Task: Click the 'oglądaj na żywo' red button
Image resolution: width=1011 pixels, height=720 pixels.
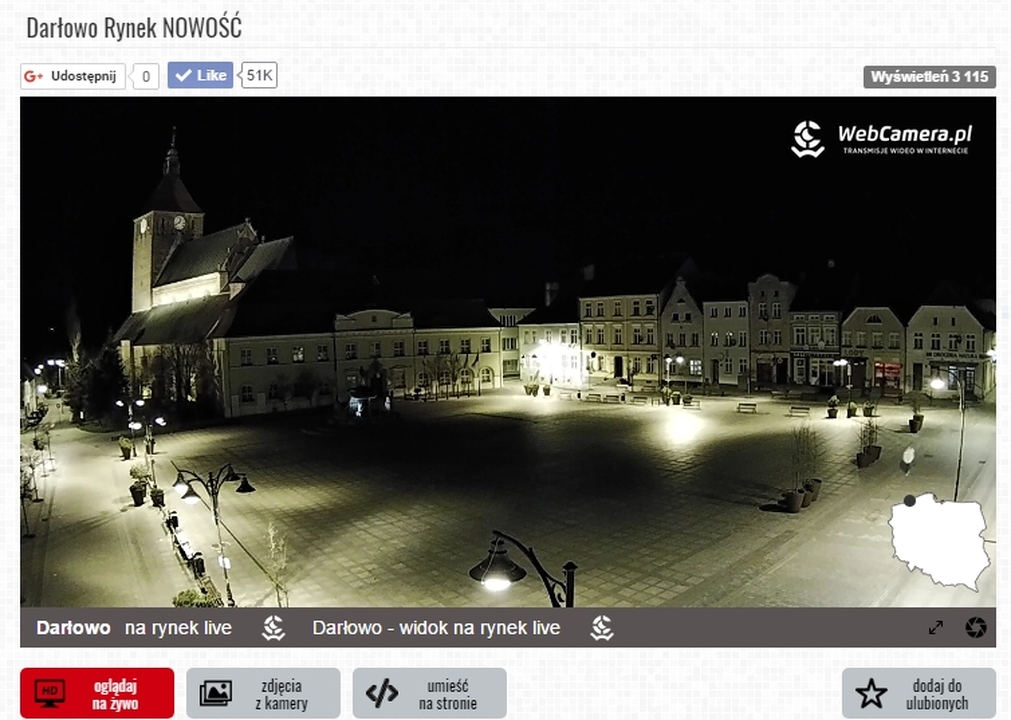Action: [x=97, y=693]
